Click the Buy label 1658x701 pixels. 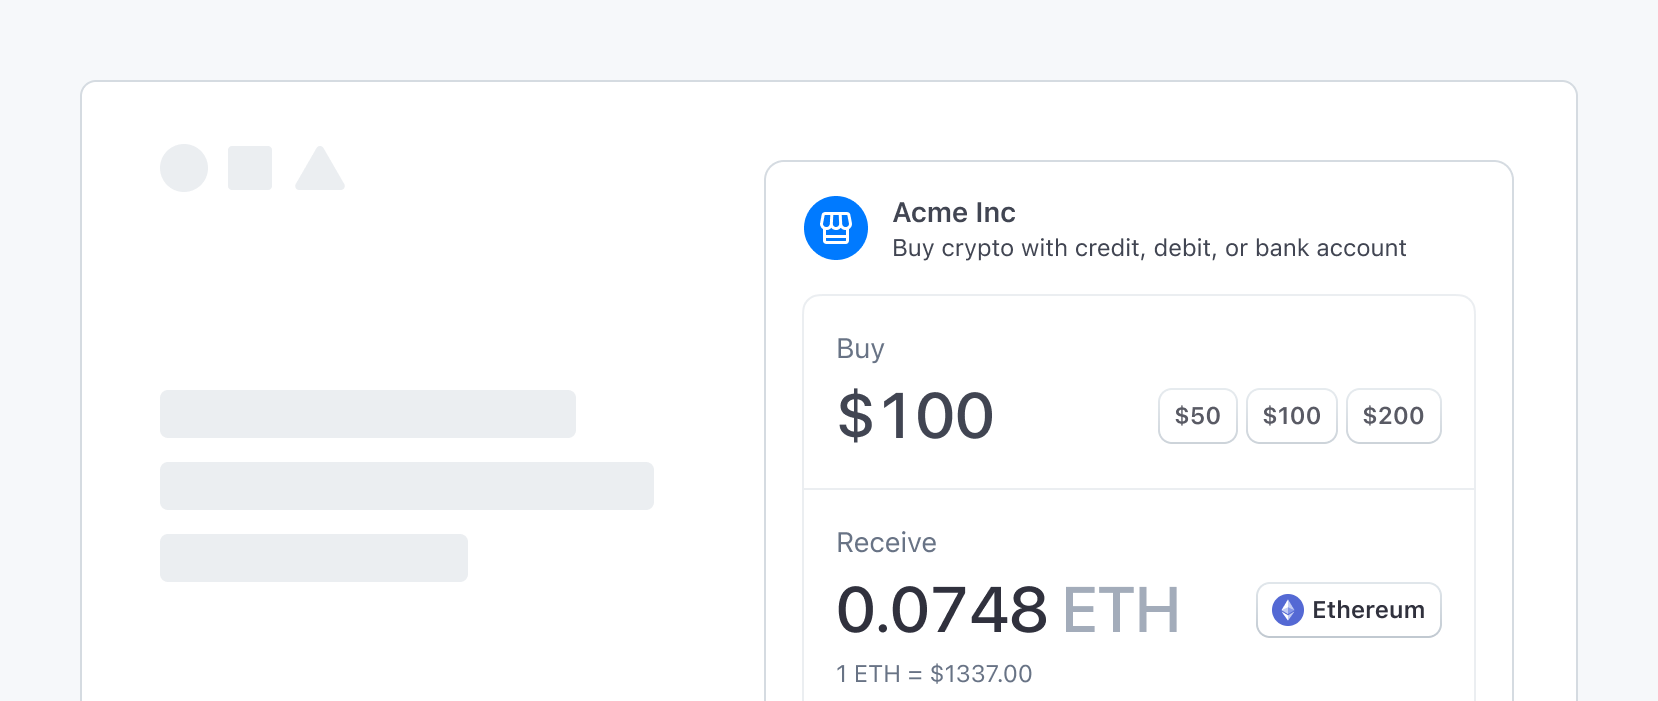click(860, 349)
